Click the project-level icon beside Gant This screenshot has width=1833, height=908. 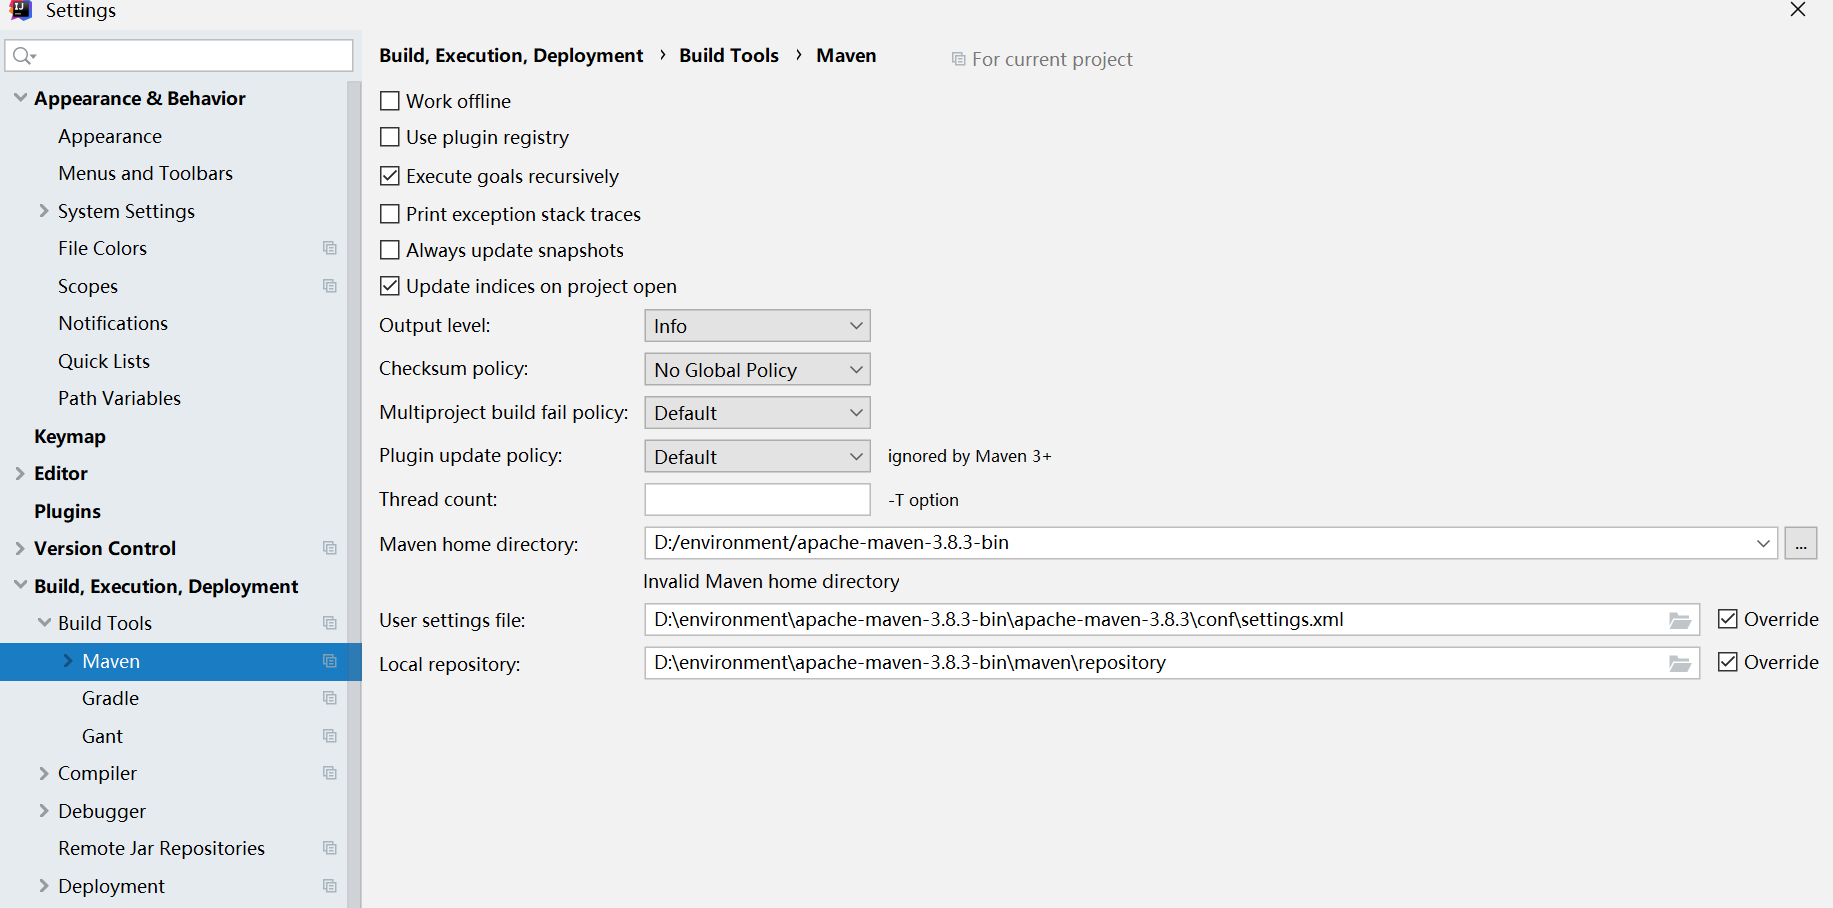pyautogui.click(x=330, y=736)
